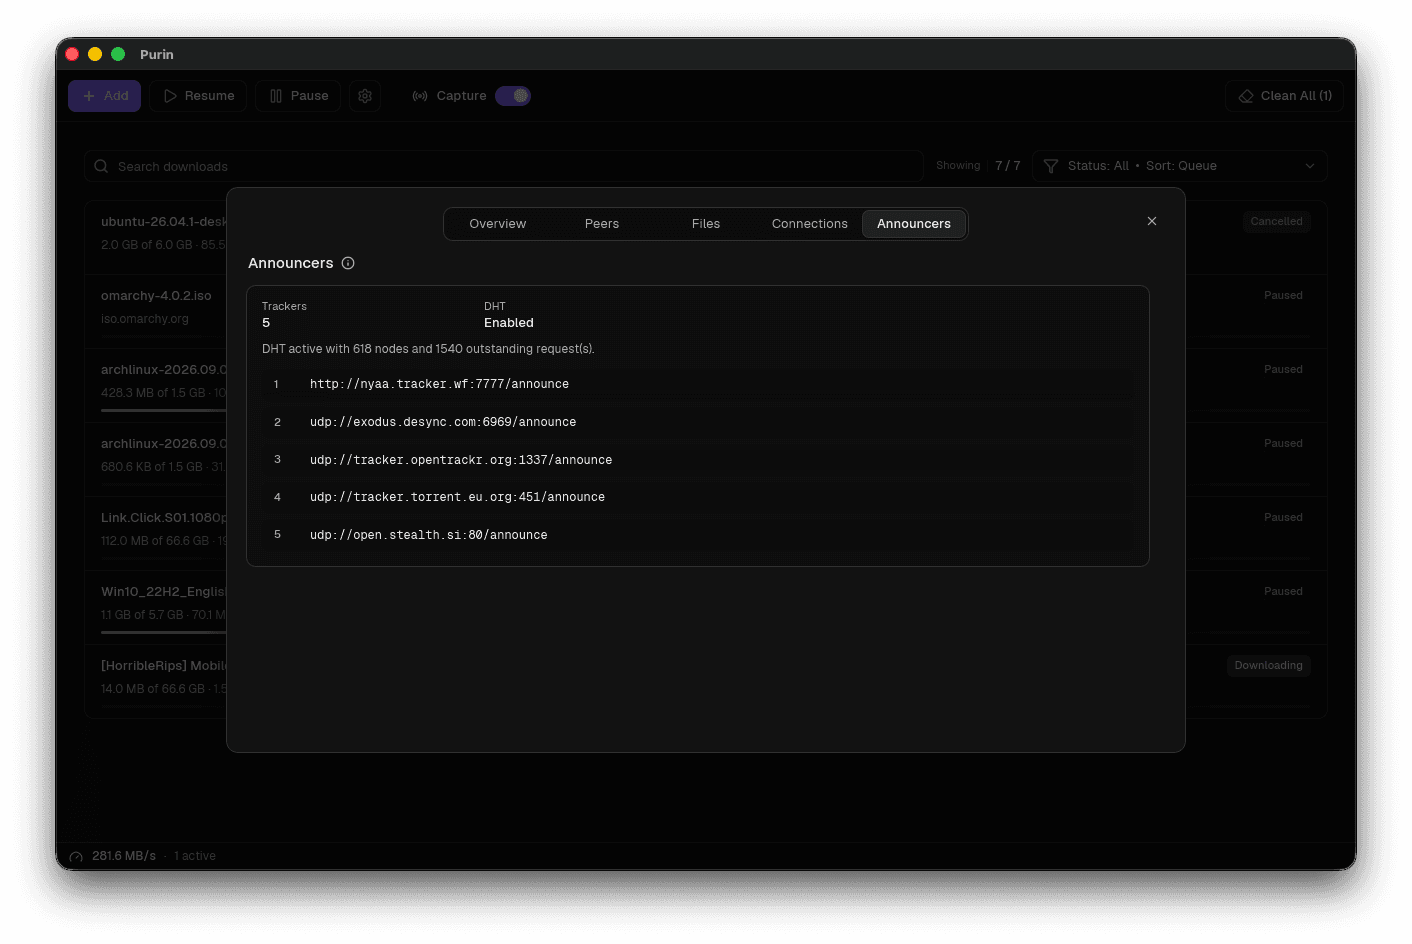Pause the selected downloads
Viewport: 1412px width, 944px height.
coord(298,96)
